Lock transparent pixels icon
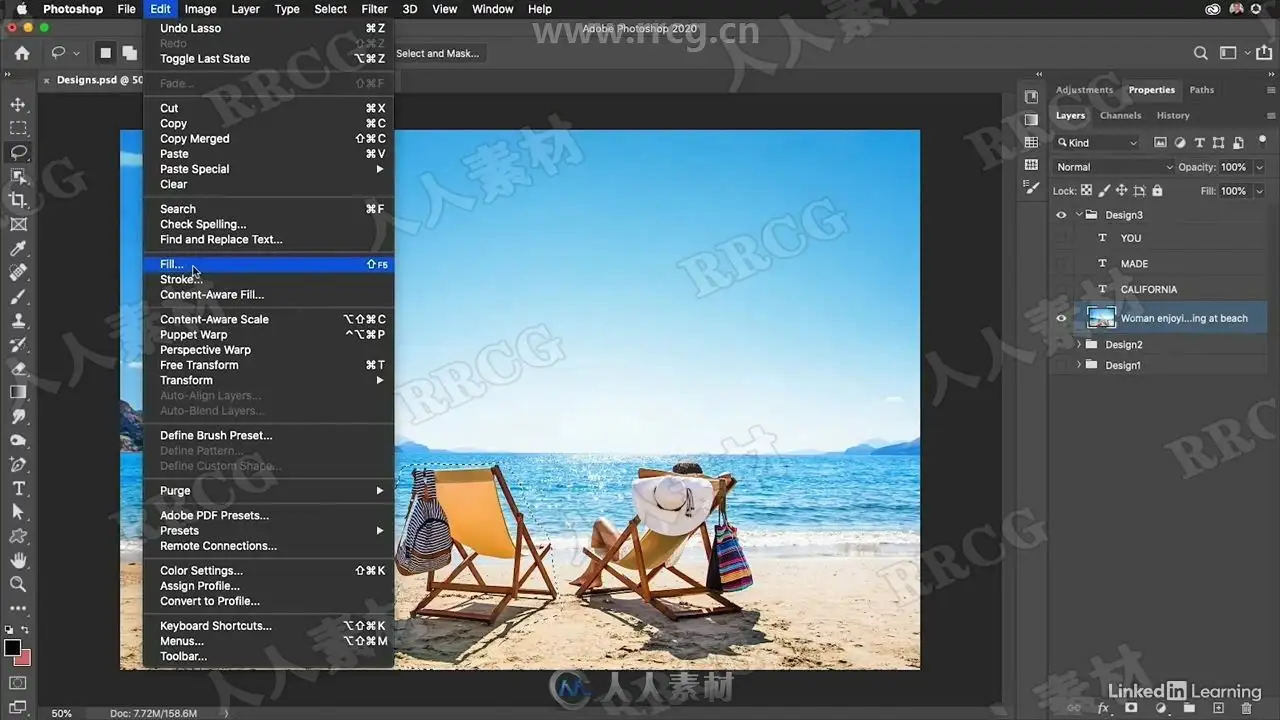The width and height of the screenshot is (1280, 720). [1086, 191]
